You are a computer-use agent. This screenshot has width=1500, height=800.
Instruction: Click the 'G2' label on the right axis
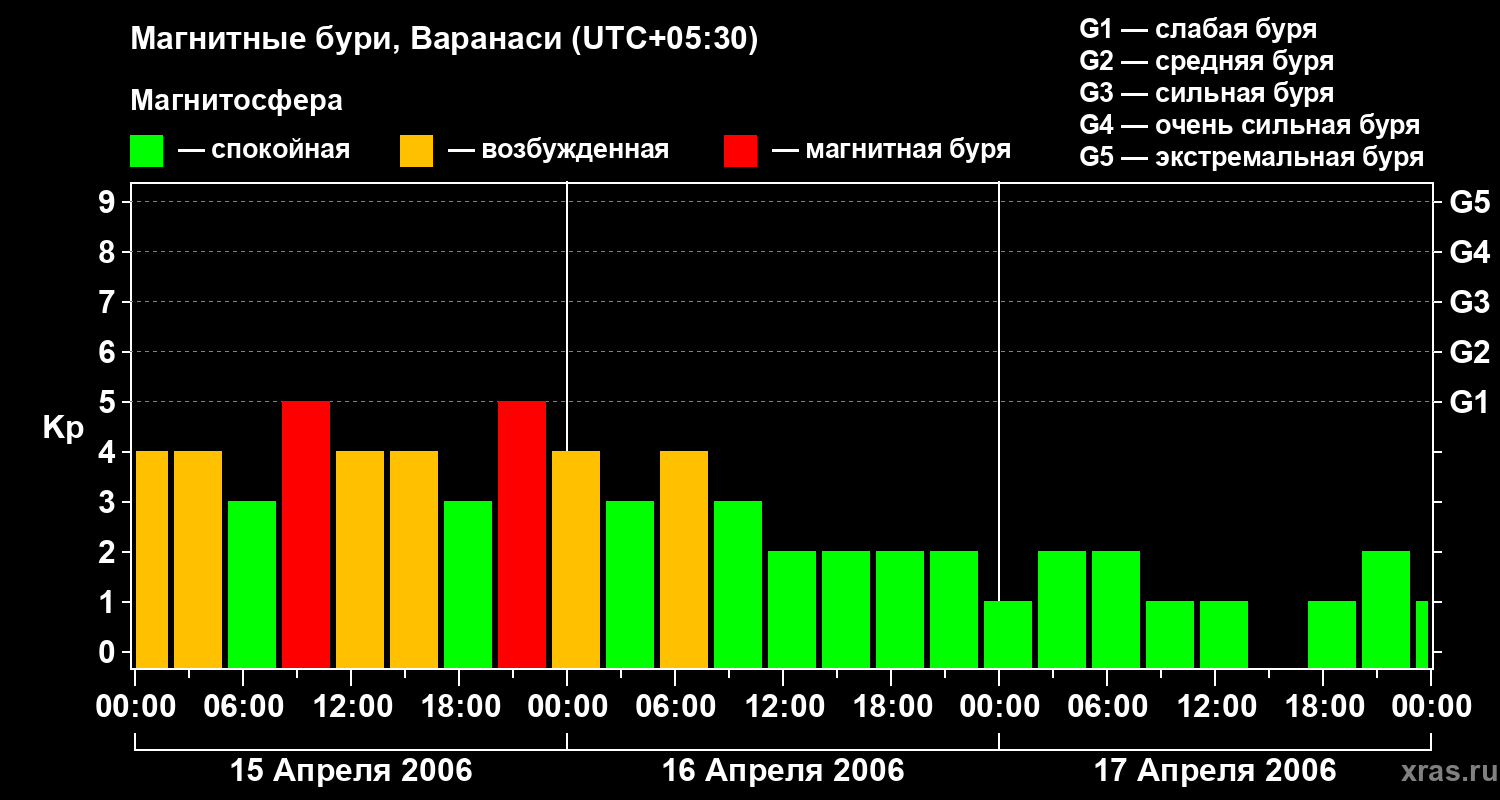click(1469, 352)
